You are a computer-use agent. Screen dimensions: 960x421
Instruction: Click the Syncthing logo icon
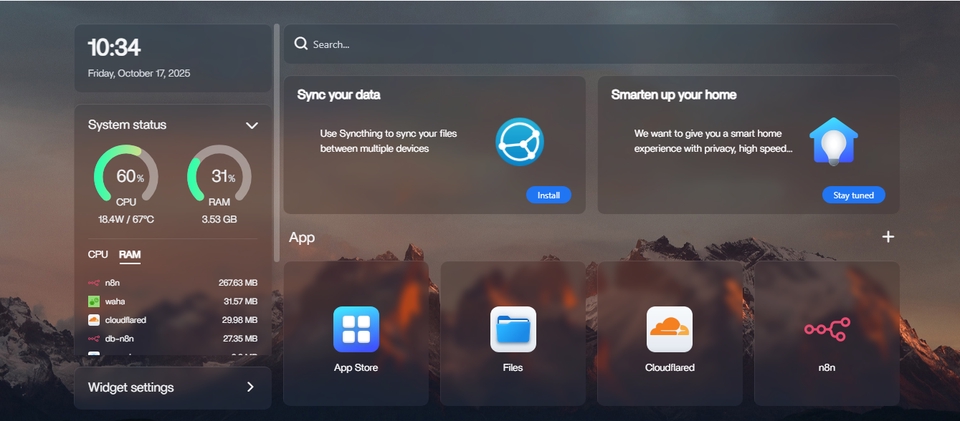pos(519,141)
